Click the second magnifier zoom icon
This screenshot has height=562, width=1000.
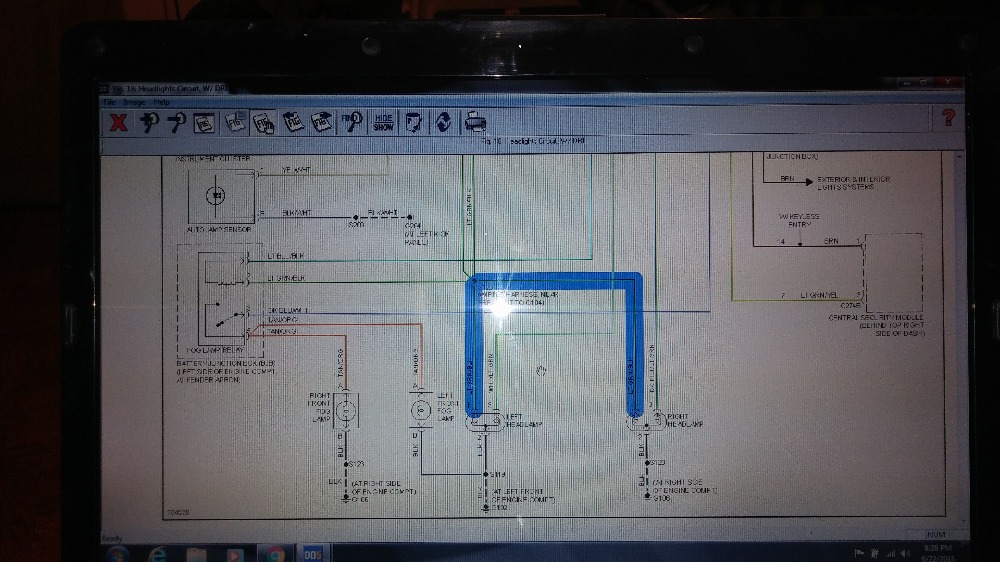(x=177, y=122)
